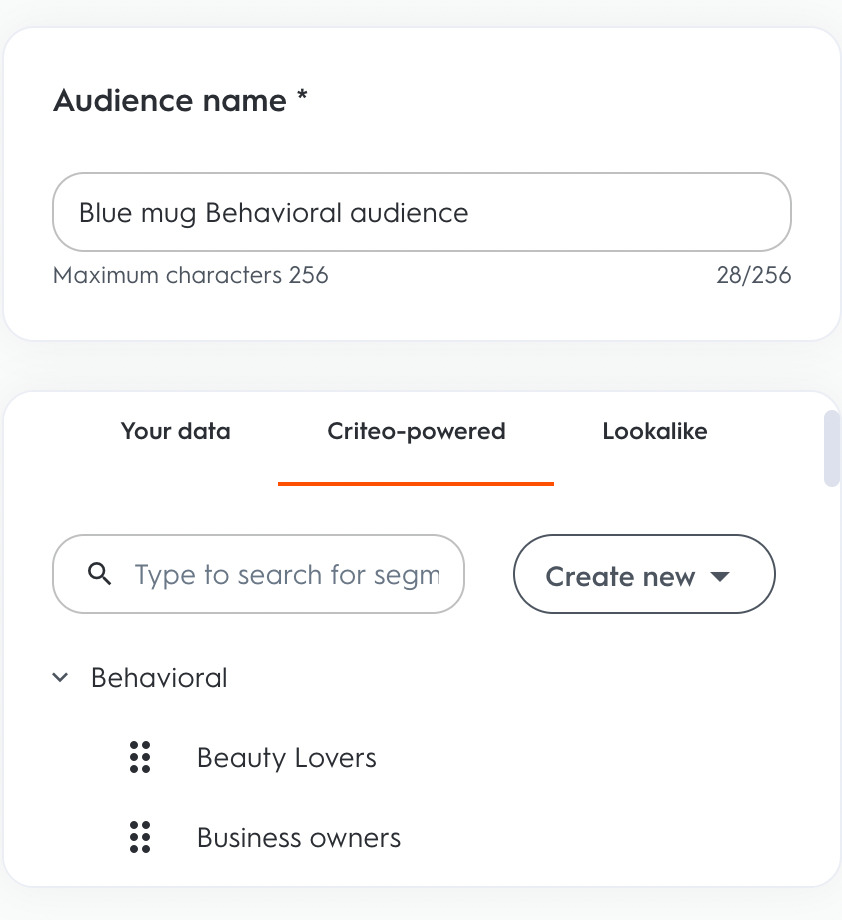Collapse the Behavioral section chevron
This screenshot has width=842, height=920.
tap(61, 678)
